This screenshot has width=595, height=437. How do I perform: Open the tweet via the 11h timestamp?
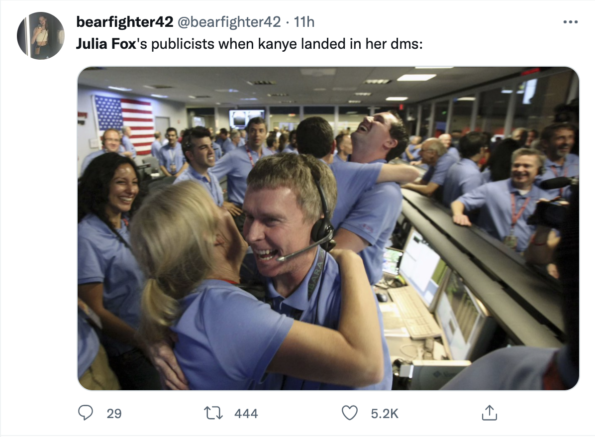(x=304, y=22)
